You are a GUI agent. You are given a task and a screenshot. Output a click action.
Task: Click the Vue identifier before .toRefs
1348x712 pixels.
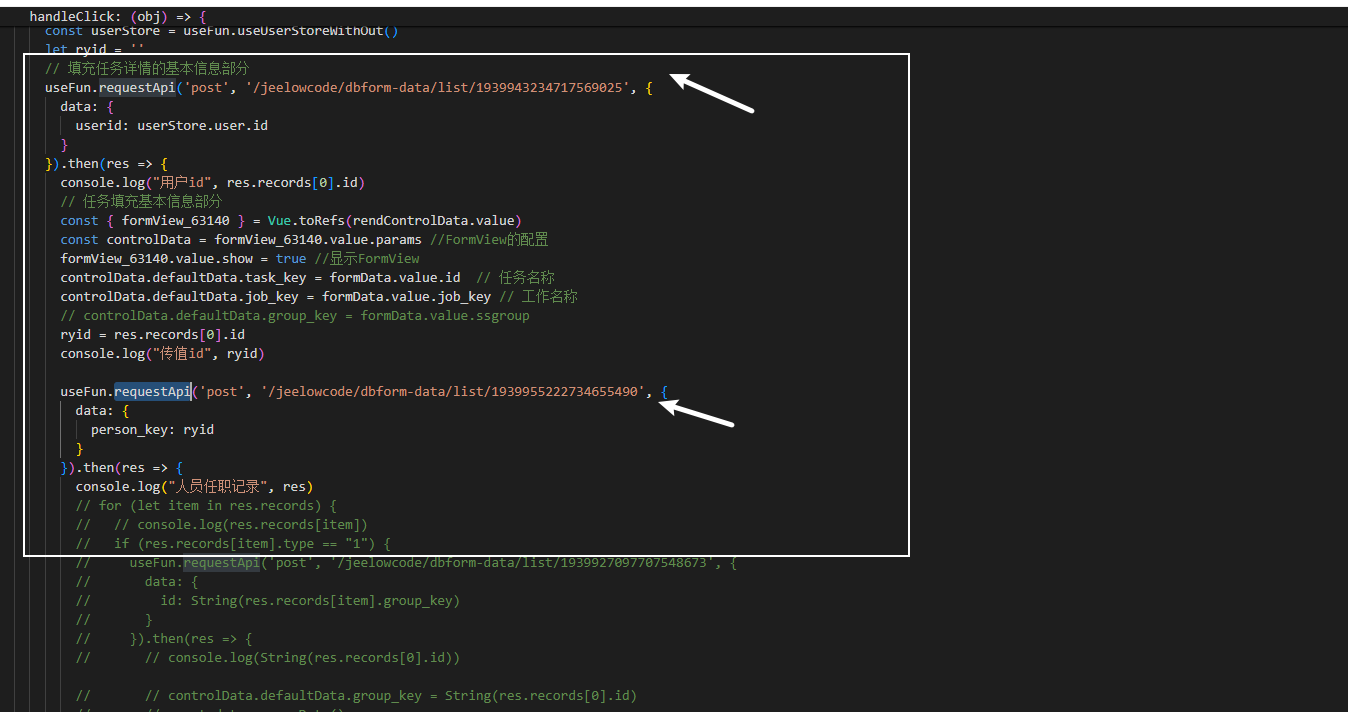(279, 221)
